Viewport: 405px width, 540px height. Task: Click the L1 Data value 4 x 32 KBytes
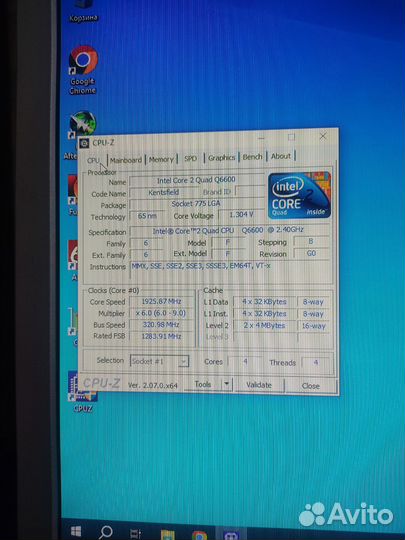(x=264, y=302)
